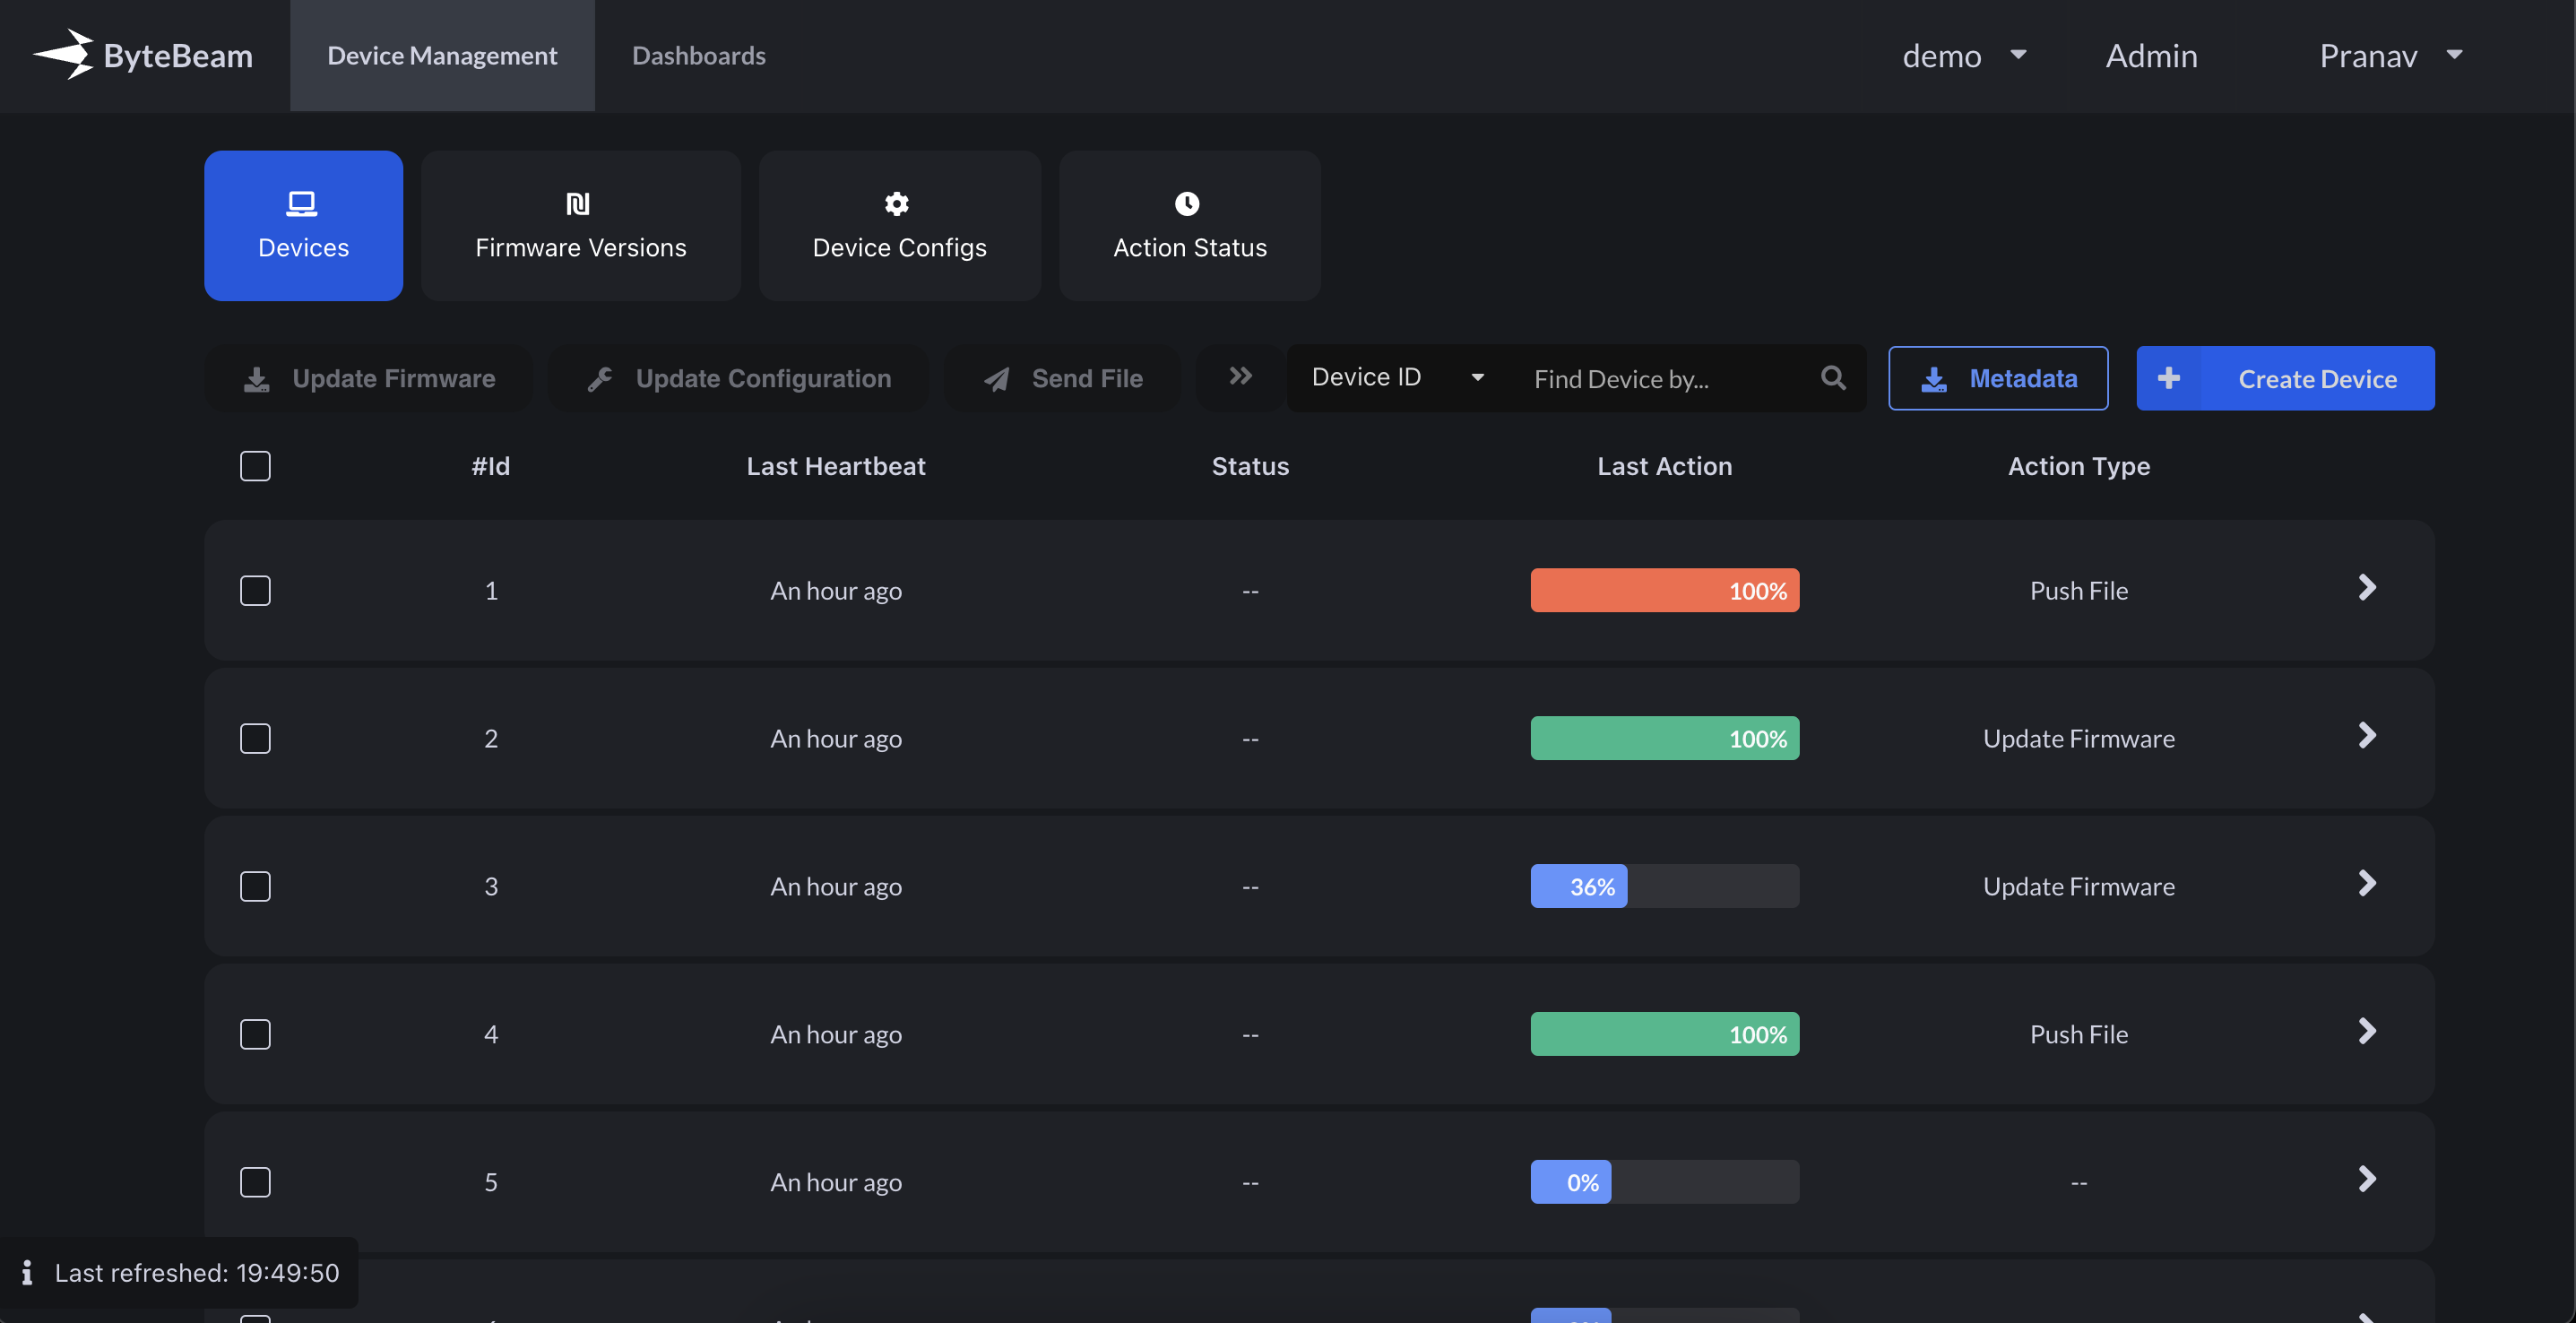Click the gear icon for Device Configs

coord(897,204)
